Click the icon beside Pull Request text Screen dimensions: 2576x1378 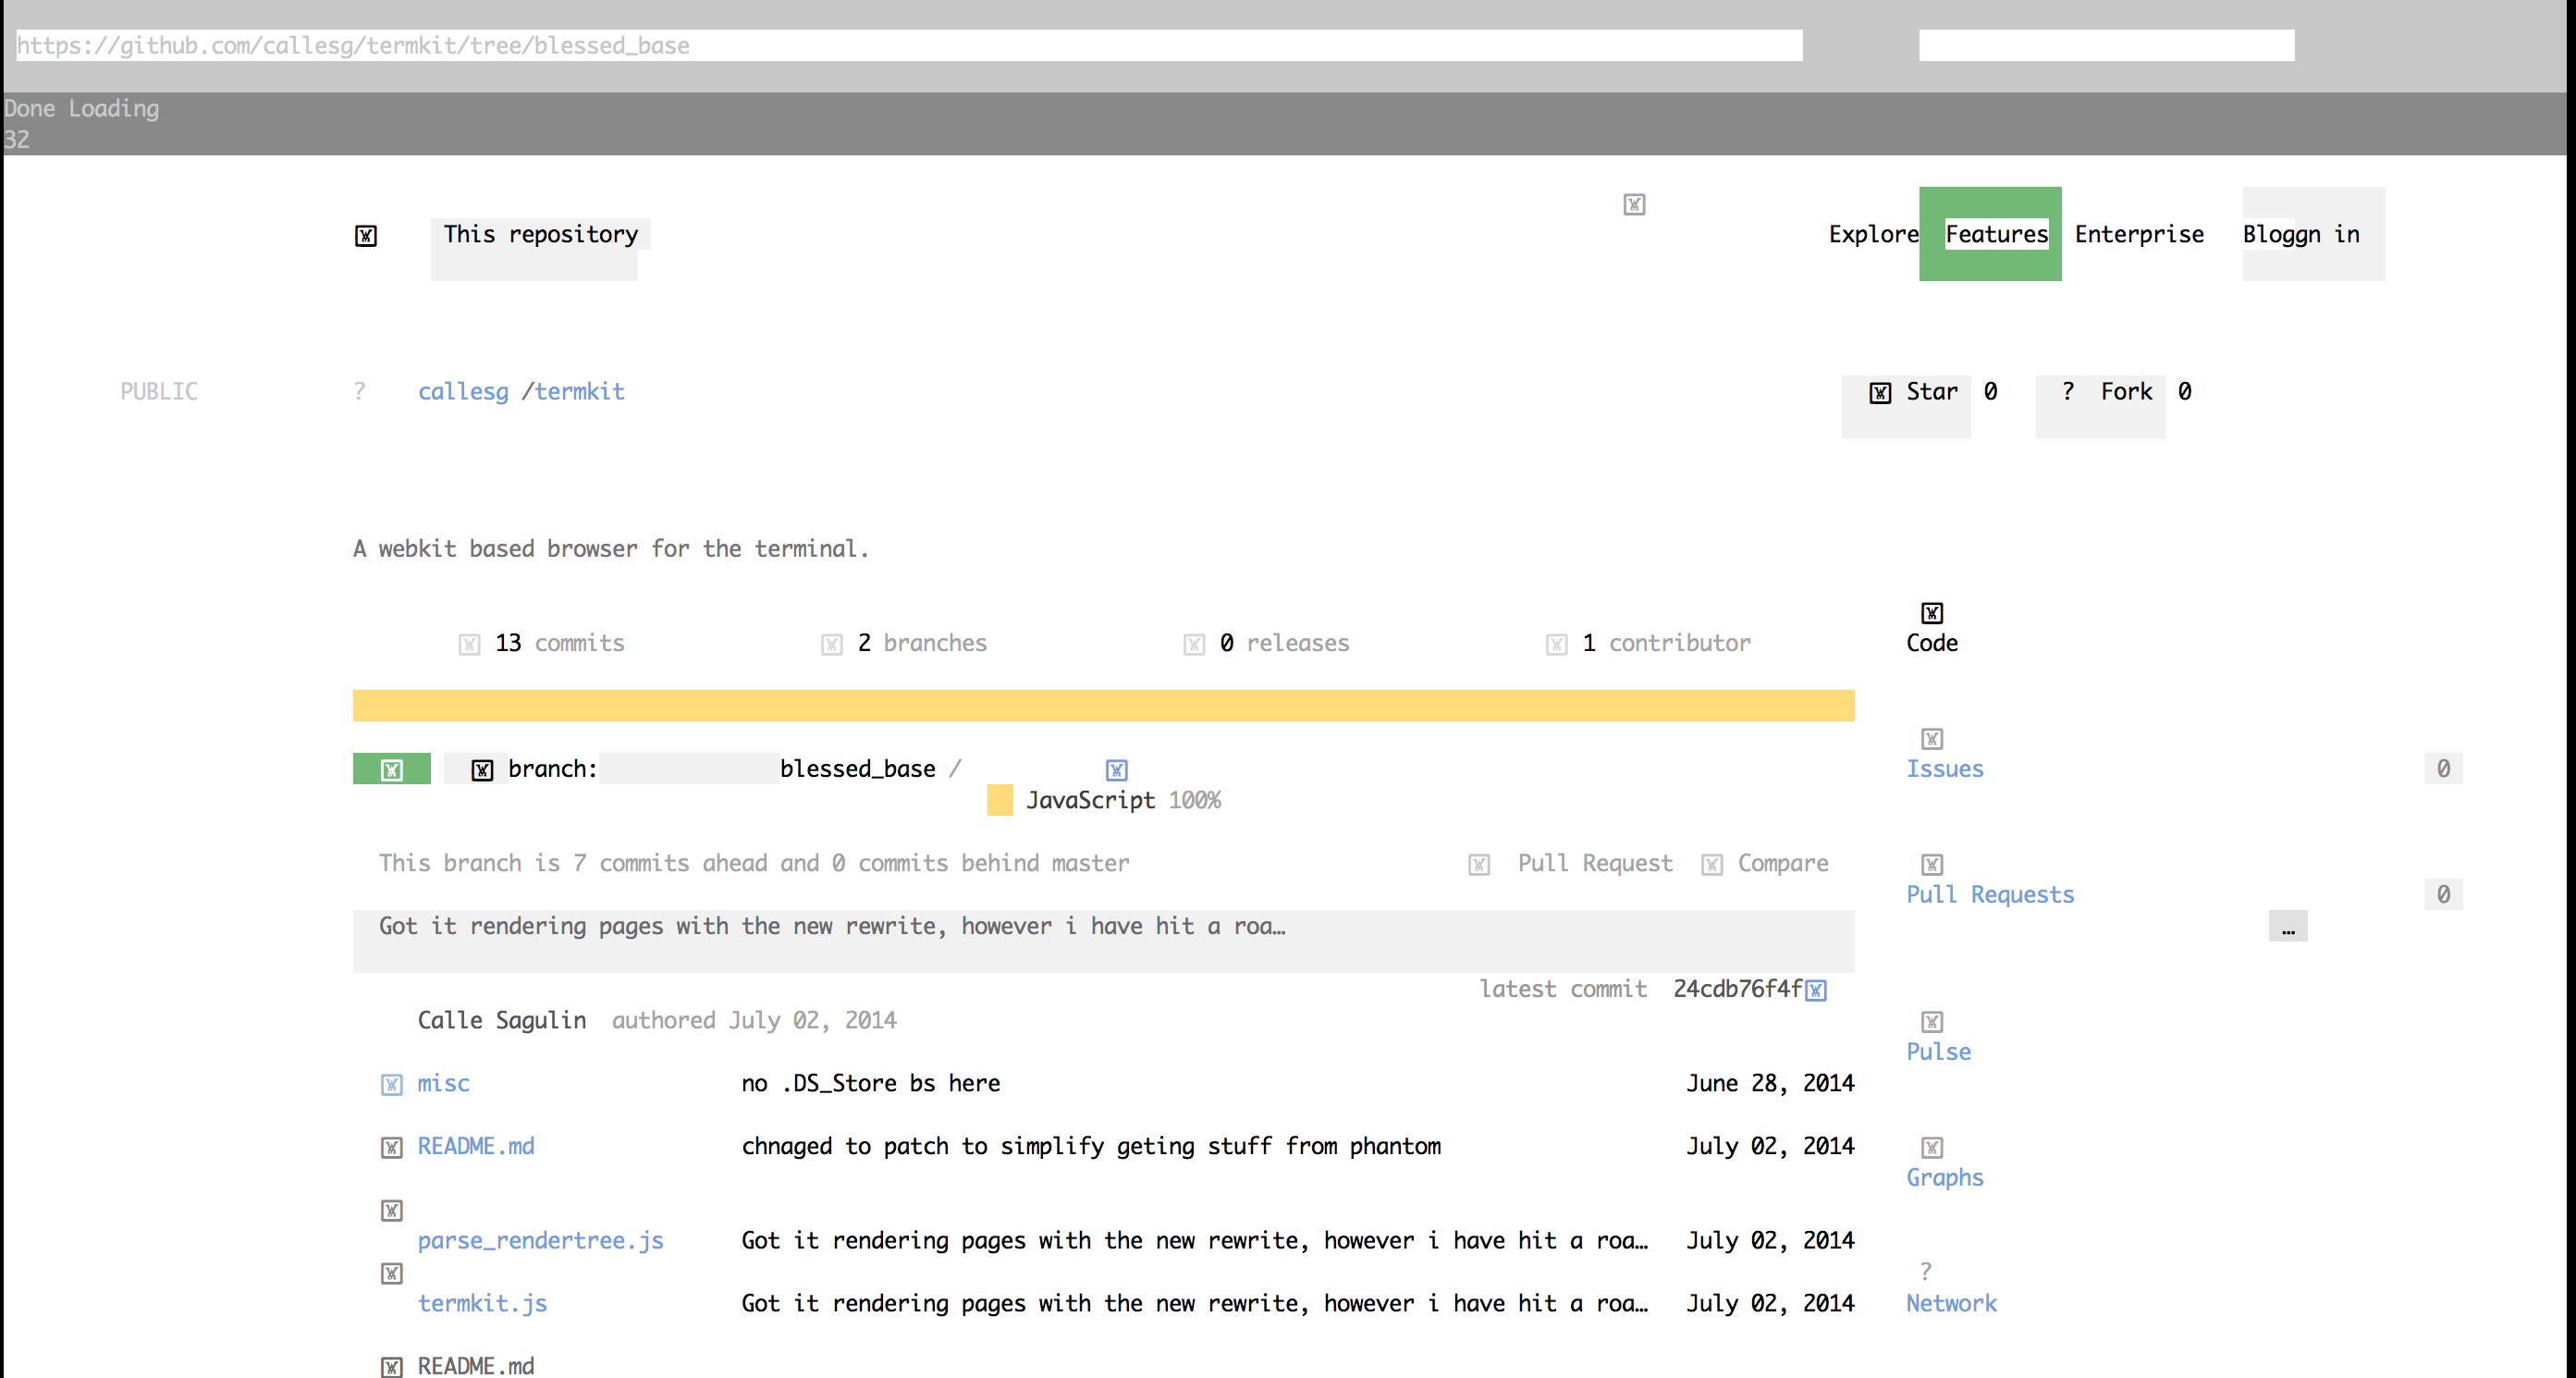[x=1479, y=864]
